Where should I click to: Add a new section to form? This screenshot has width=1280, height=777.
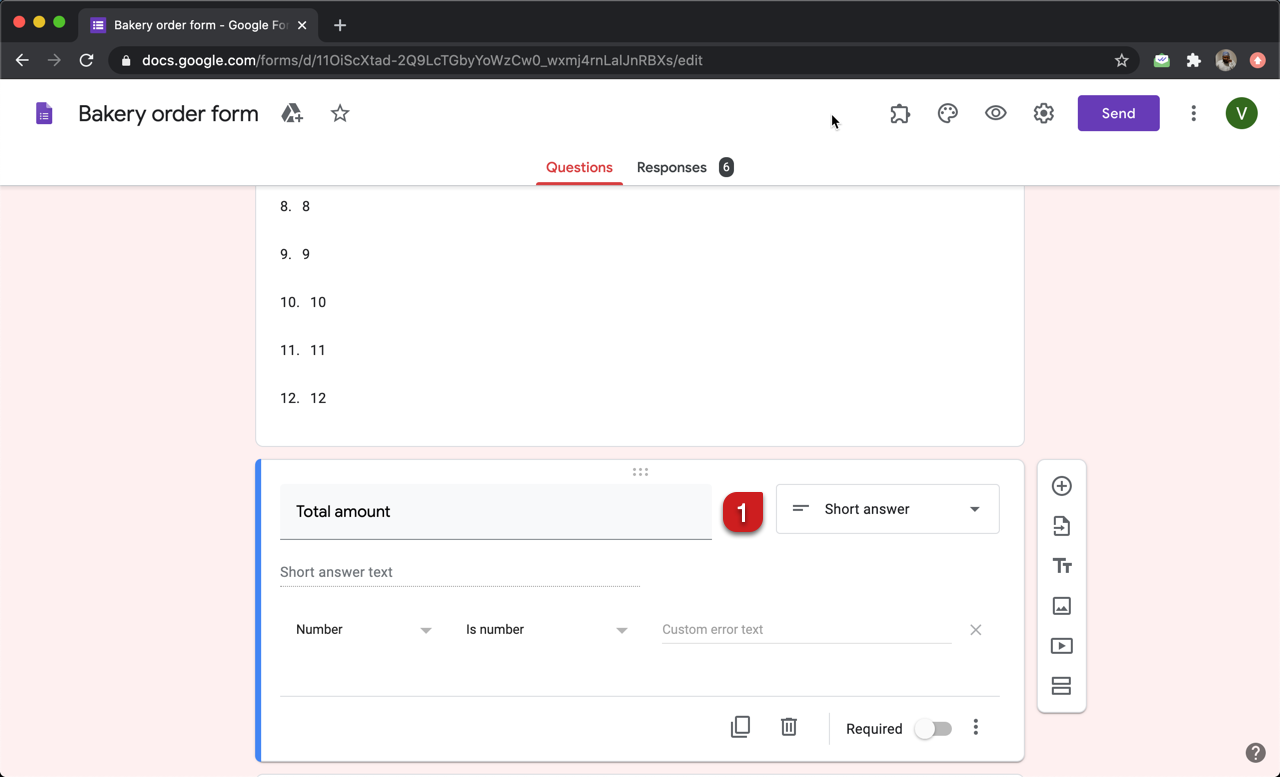pyautogui.click(x=1061, y=686)
